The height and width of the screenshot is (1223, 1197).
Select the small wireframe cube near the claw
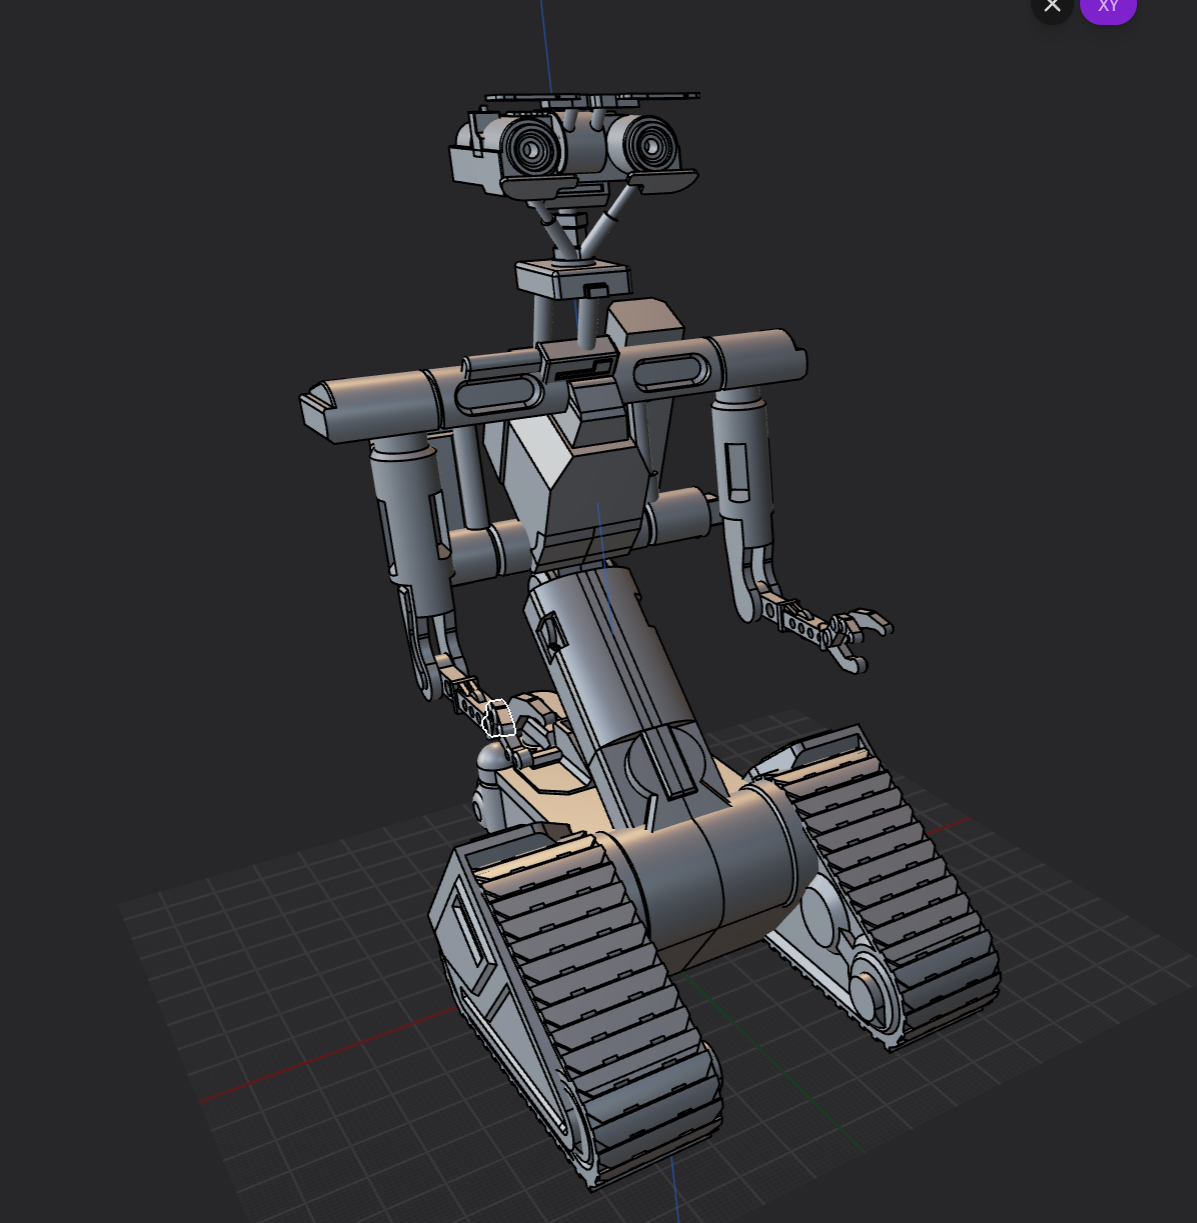pos(500,718)
